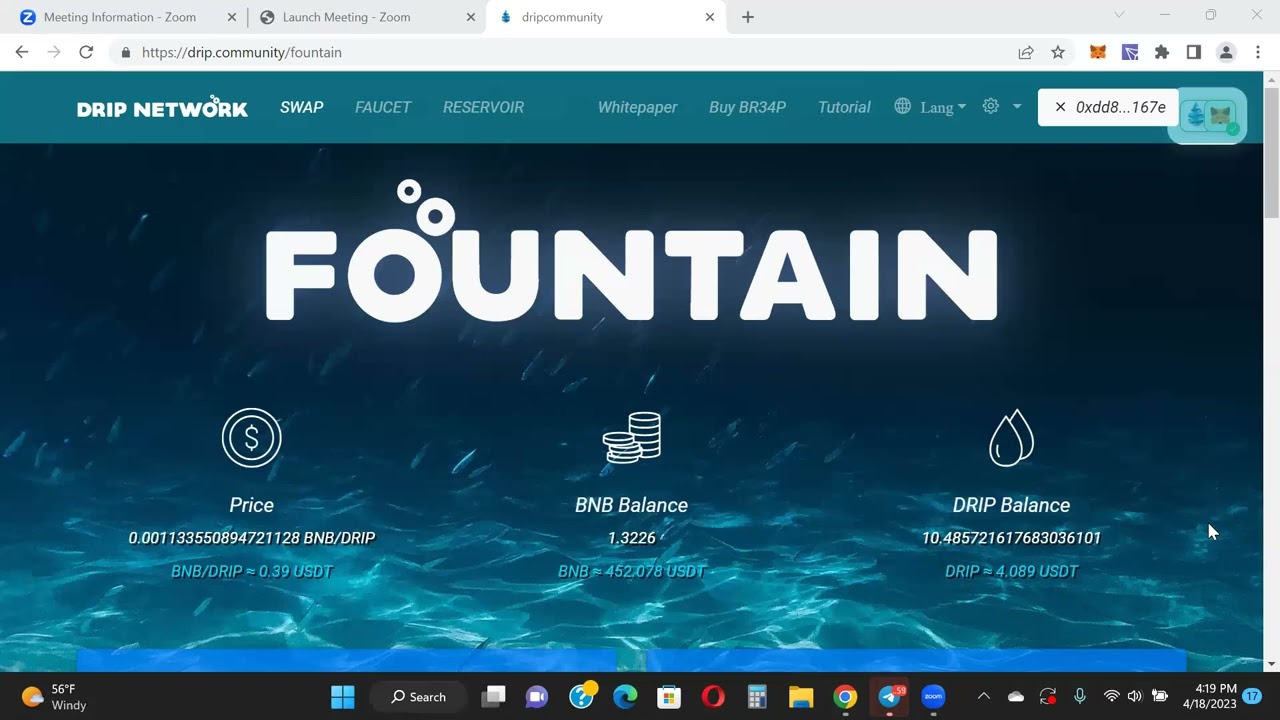Screen dimensions: 1280x720
Task: Click the DRIP NETWORK logo
Action: [x=162, y=107]
